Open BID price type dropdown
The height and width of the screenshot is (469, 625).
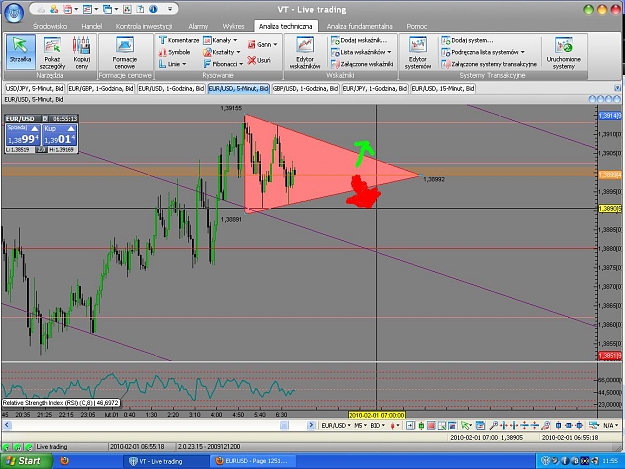pos(377,426)
